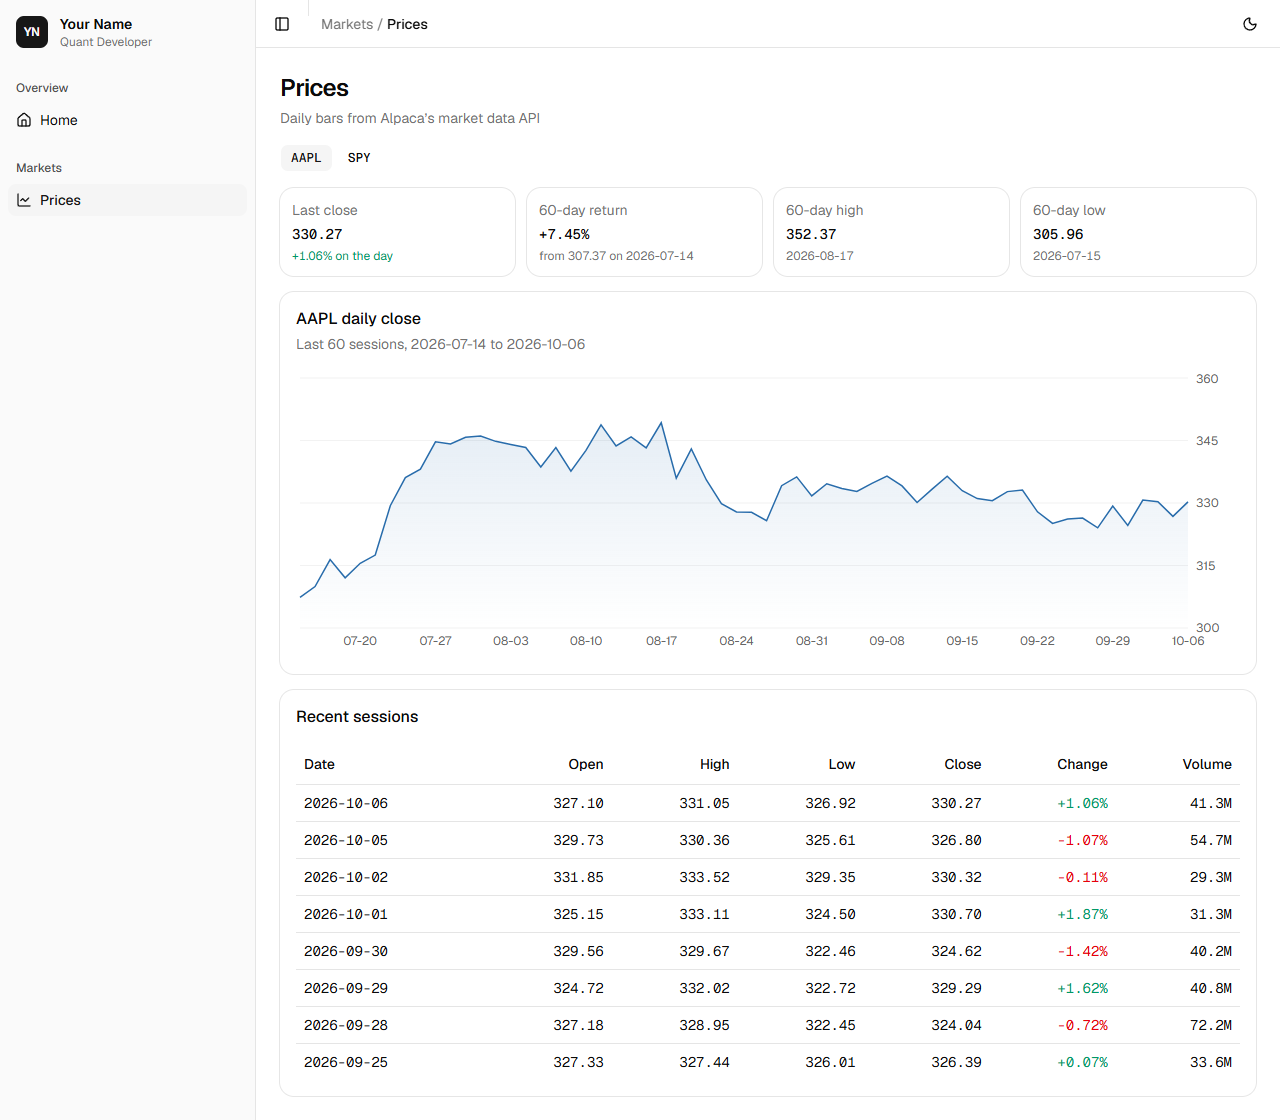This screenshot has width=1280, height=1120.
Task: Select the 2026-09-25 date cell
Action: [346, 1062]
